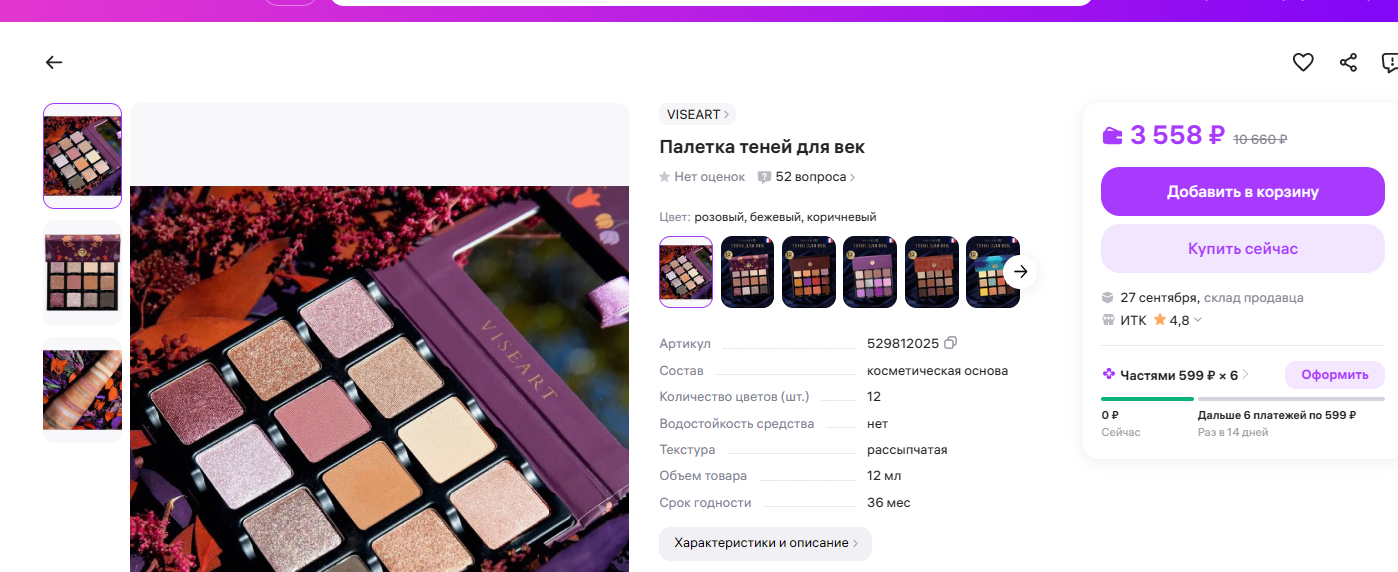Click the questions speech bubble icon
Screen dimensions: 1398x572
click(x=764, y=177)
